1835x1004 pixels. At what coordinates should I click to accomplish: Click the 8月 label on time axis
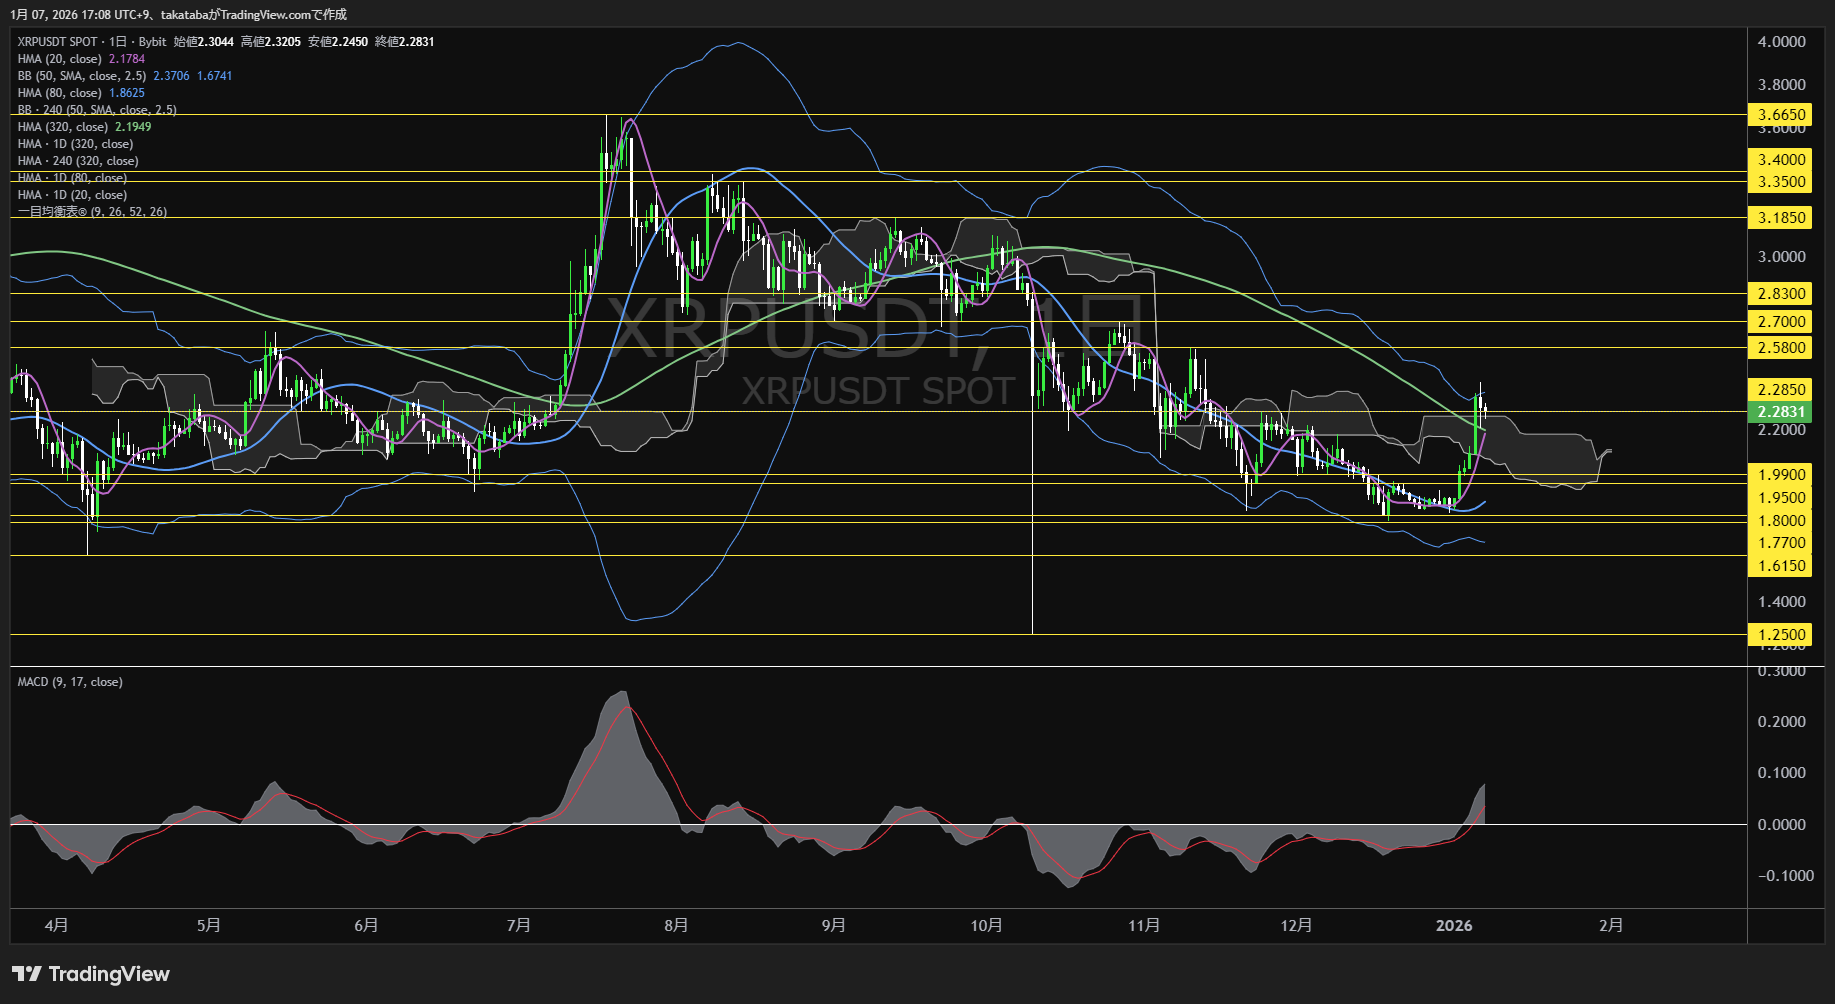click(676, 926)
